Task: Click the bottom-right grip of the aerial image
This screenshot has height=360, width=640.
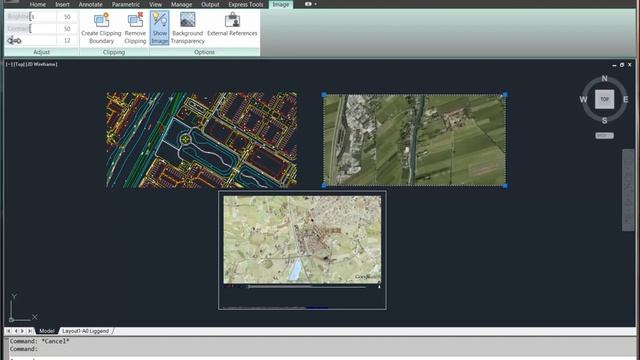Action: (x=505, y=186)
